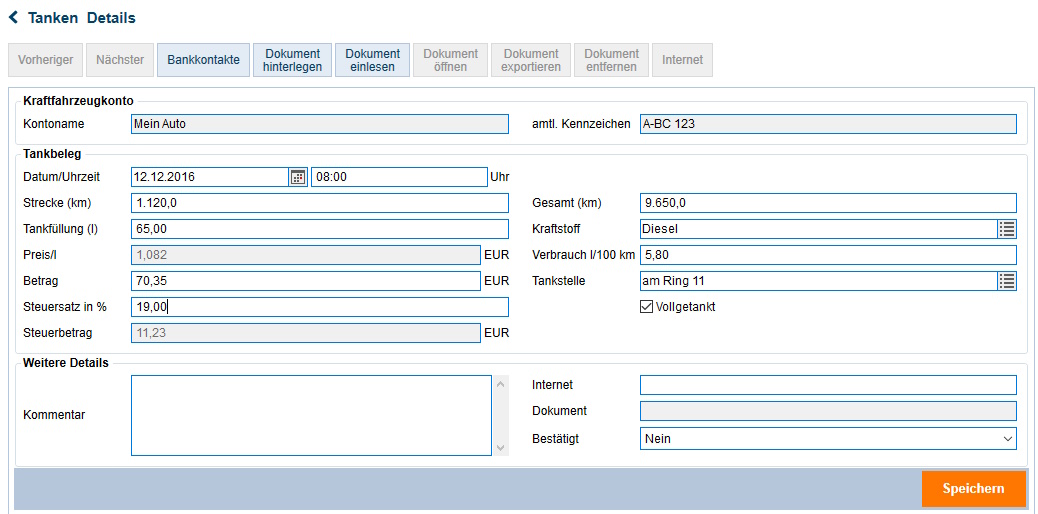Click the Kraftstoff field showing Diesel

pos(819,229)
